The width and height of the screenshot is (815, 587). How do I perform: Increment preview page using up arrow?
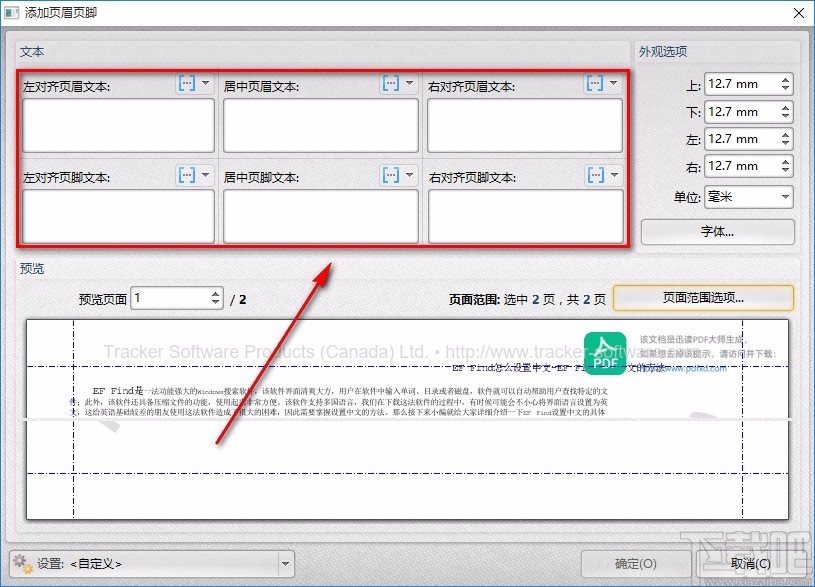pos(215,292)
